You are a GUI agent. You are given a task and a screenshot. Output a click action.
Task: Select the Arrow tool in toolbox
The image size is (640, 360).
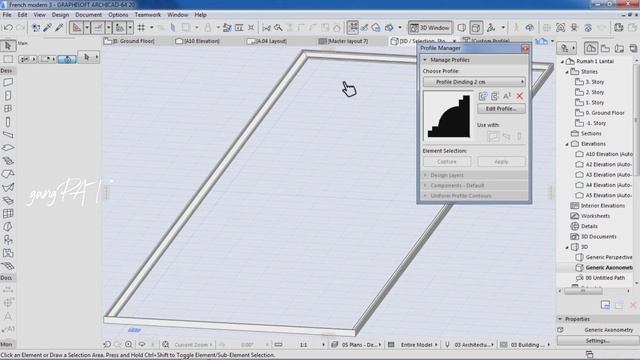[x=8, y=46]
